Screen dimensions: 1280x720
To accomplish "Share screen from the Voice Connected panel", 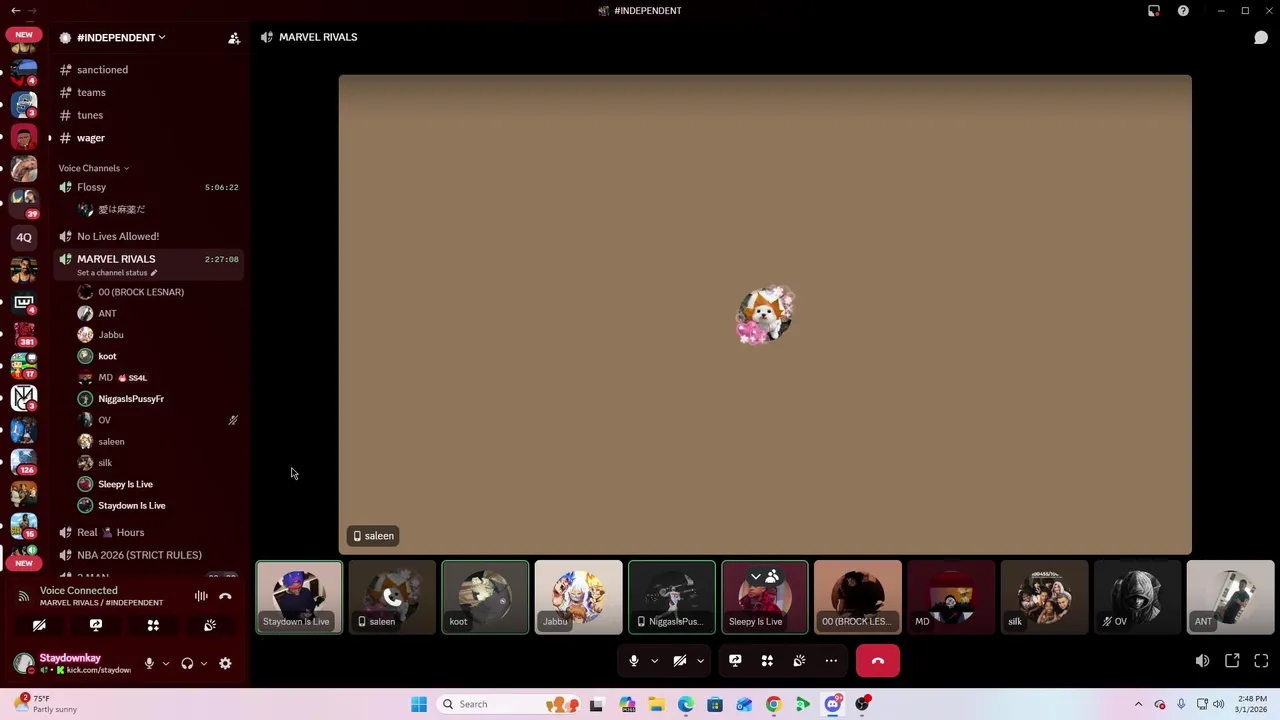I will coord(96,625).
